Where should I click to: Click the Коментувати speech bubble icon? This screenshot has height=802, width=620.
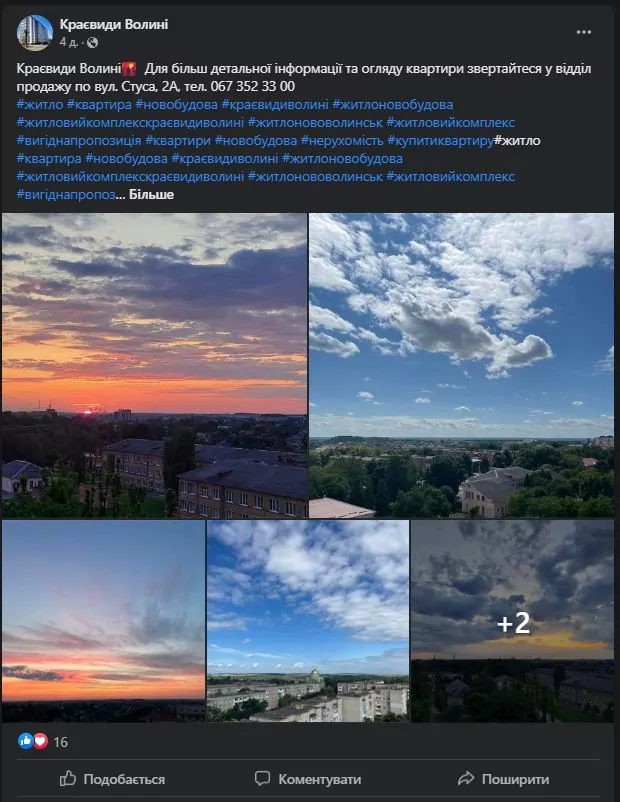click(262, 778)
